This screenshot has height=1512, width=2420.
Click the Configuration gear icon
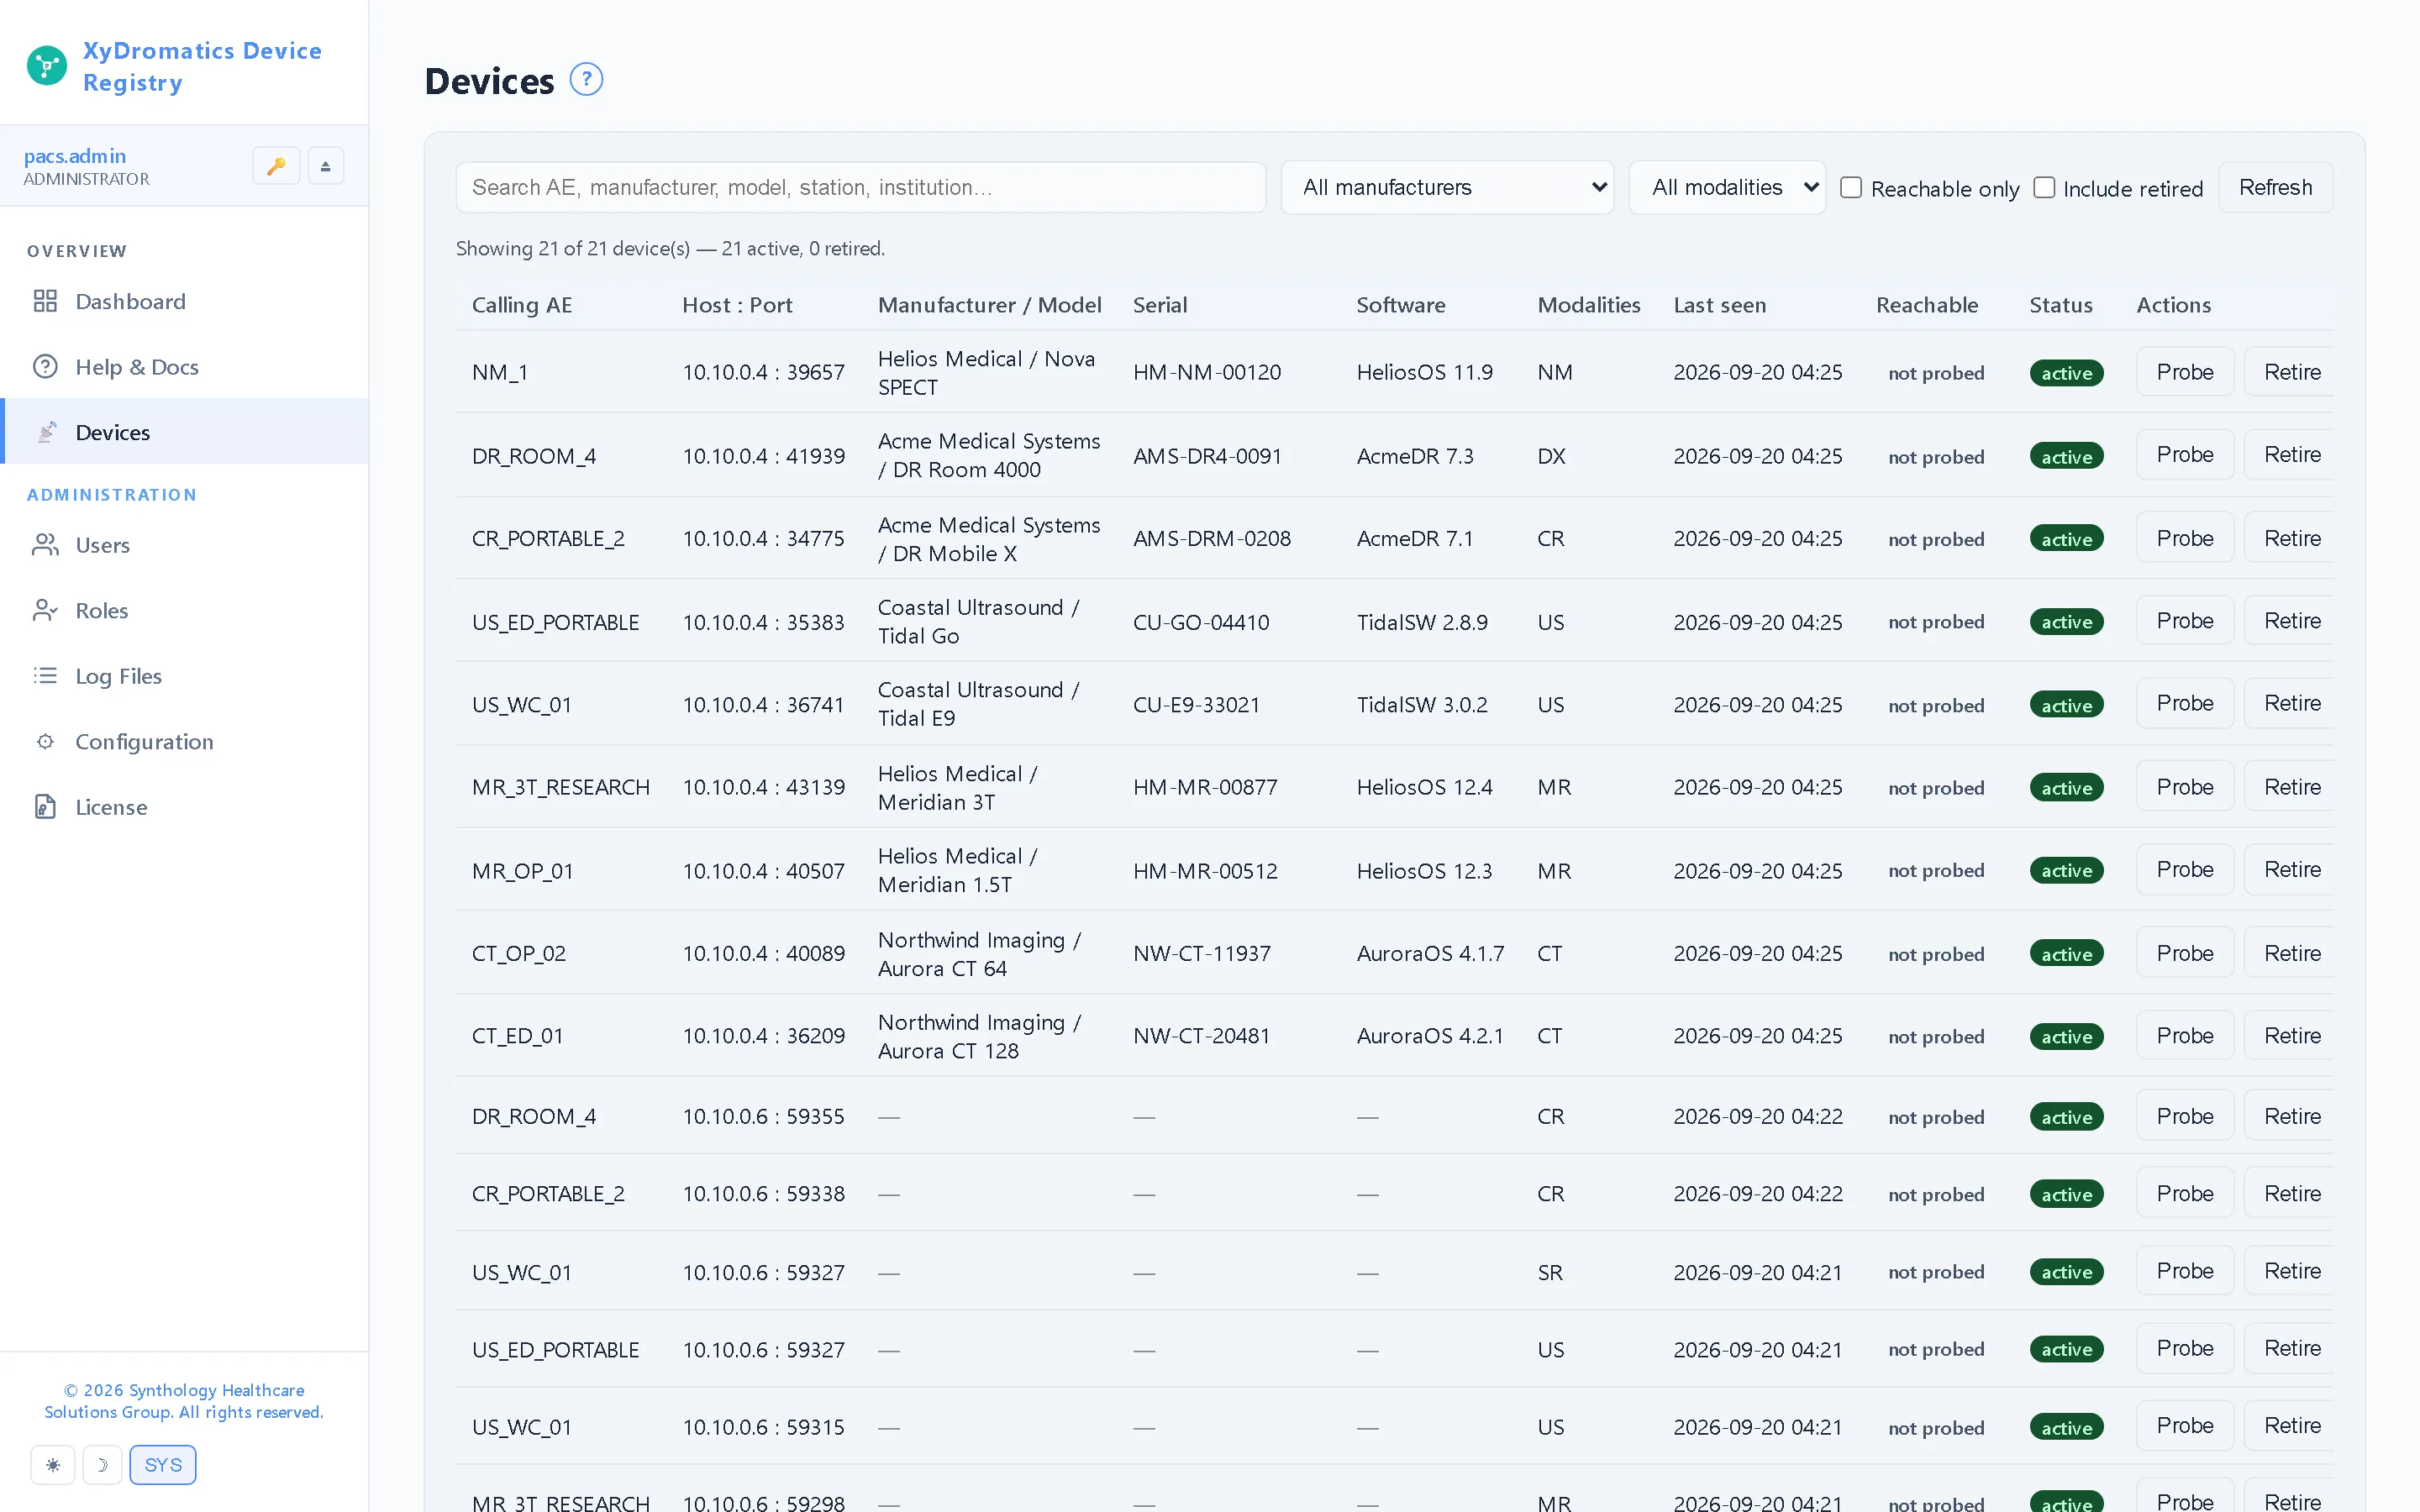point(45,741)
